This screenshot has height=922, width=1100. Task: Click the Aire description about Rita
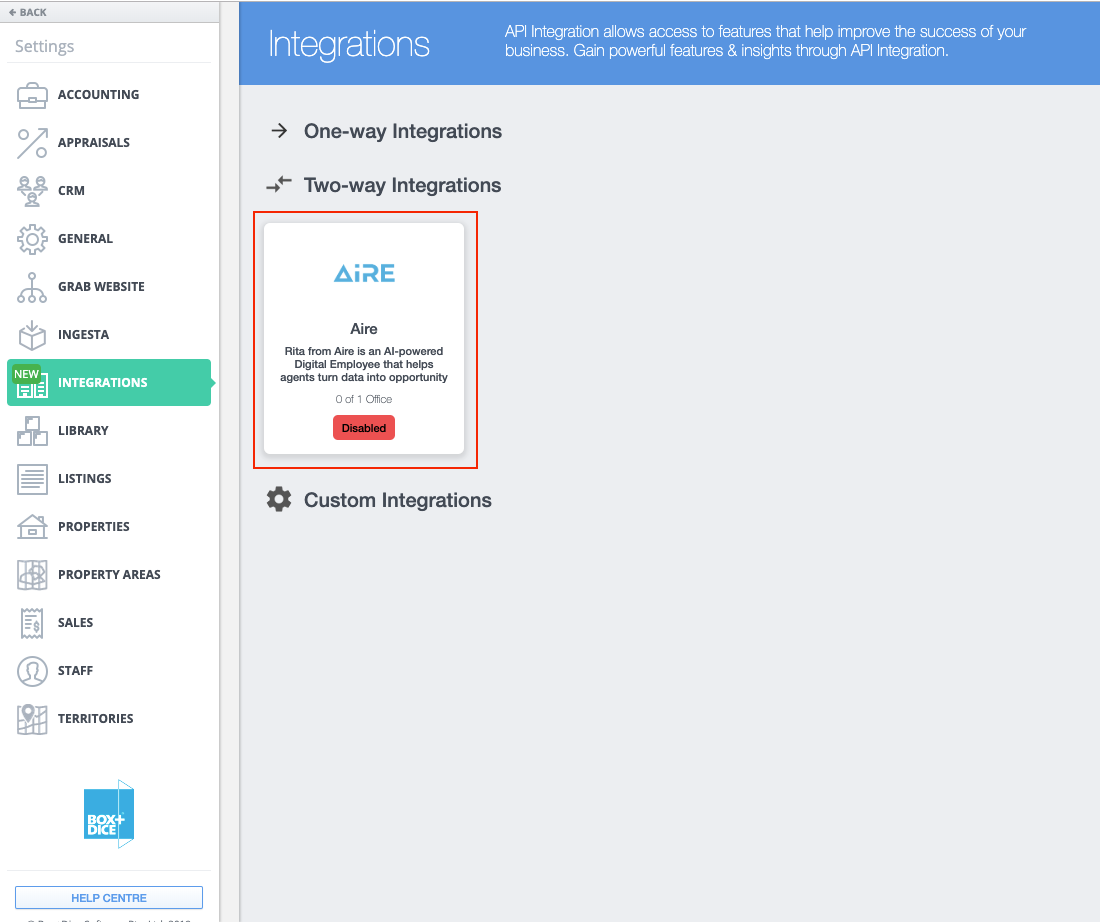point(364,364)
